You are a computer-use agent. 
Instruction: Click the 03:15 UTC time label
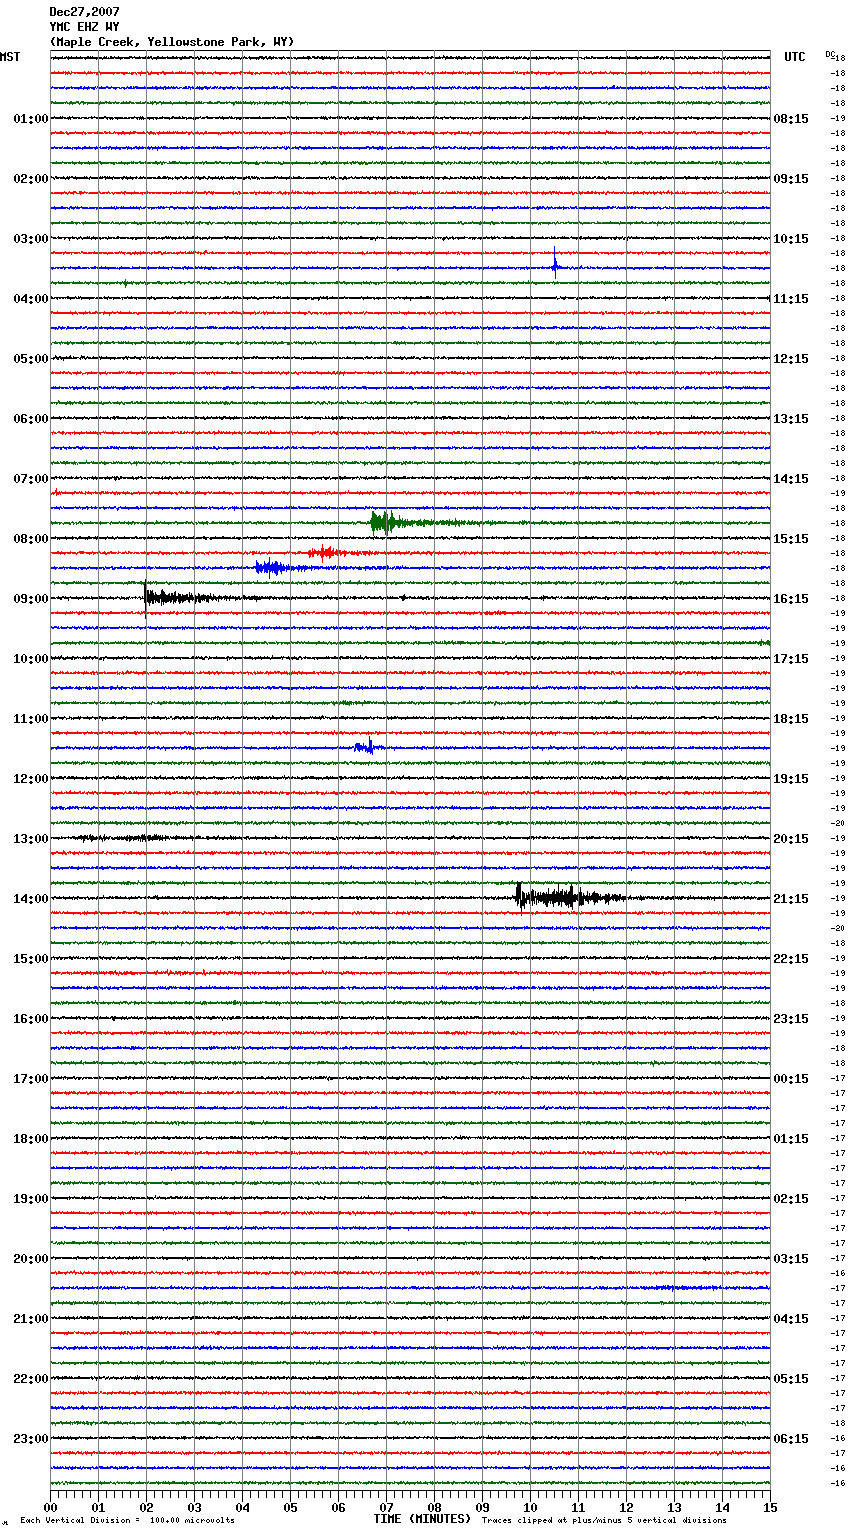click(x=791, y=1259)
